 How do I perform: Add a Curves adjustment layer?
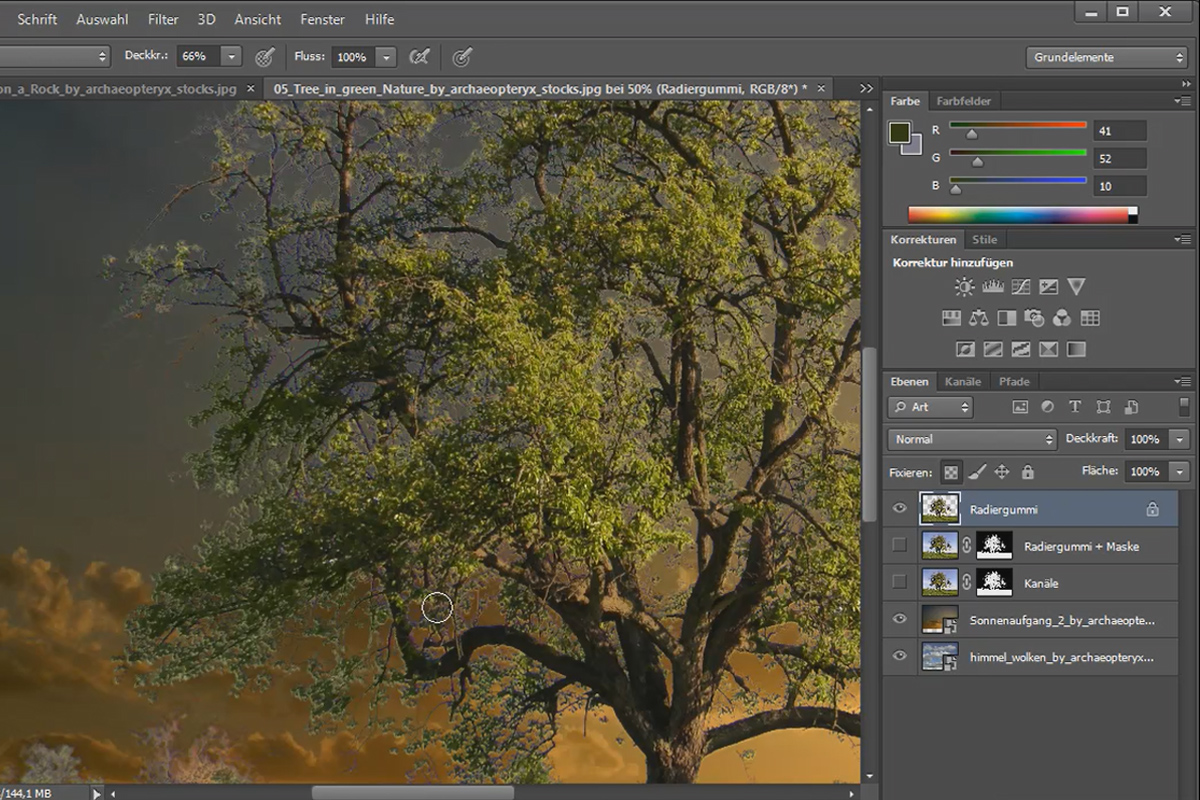1020,287
